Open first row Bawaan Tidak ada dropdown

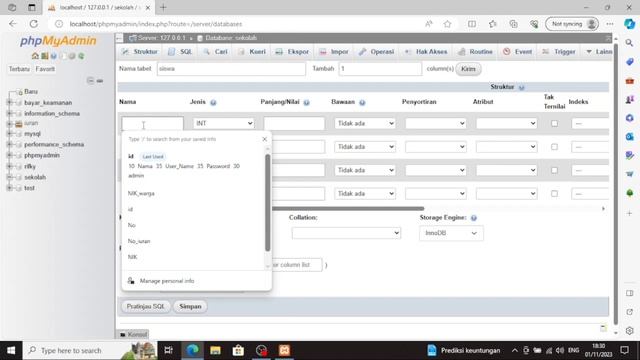point(365,123)
